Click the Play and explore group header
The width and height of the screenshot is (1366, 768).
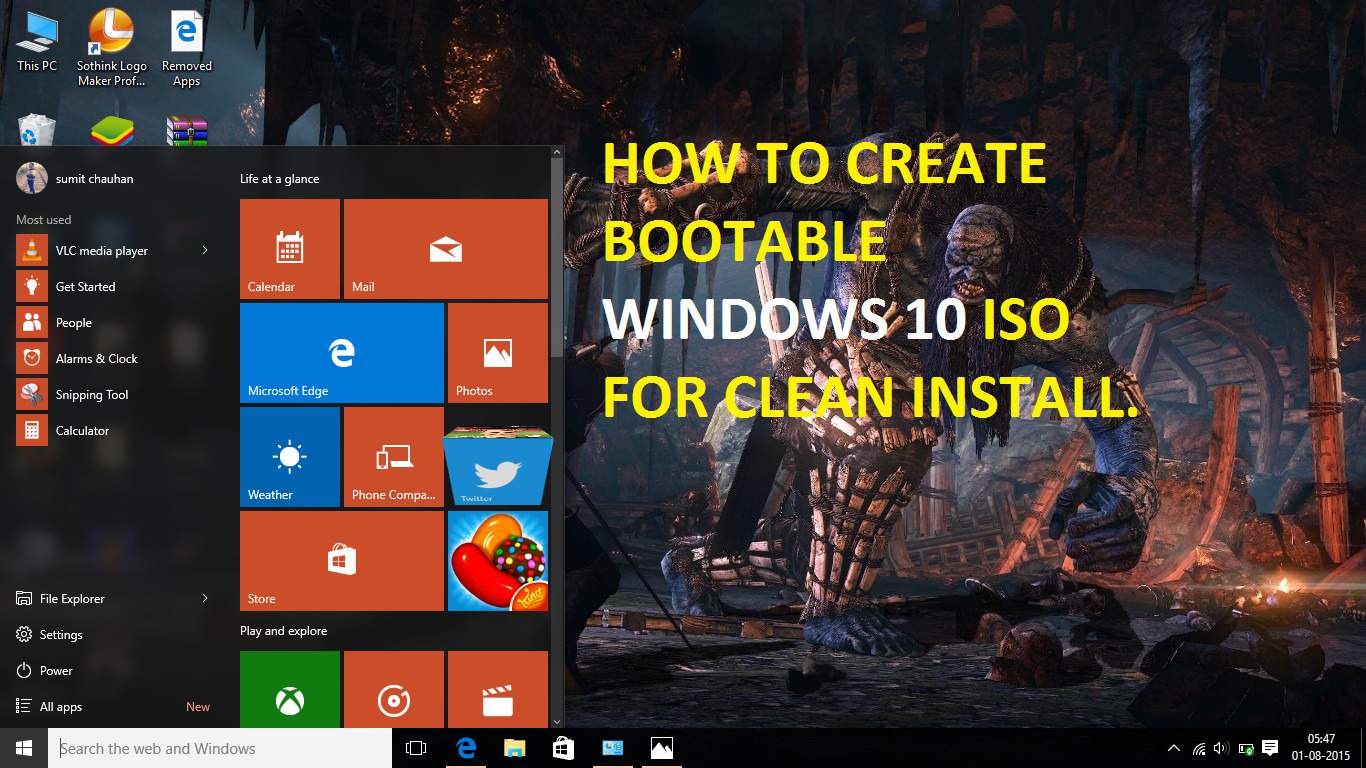(x=284, y=631)
